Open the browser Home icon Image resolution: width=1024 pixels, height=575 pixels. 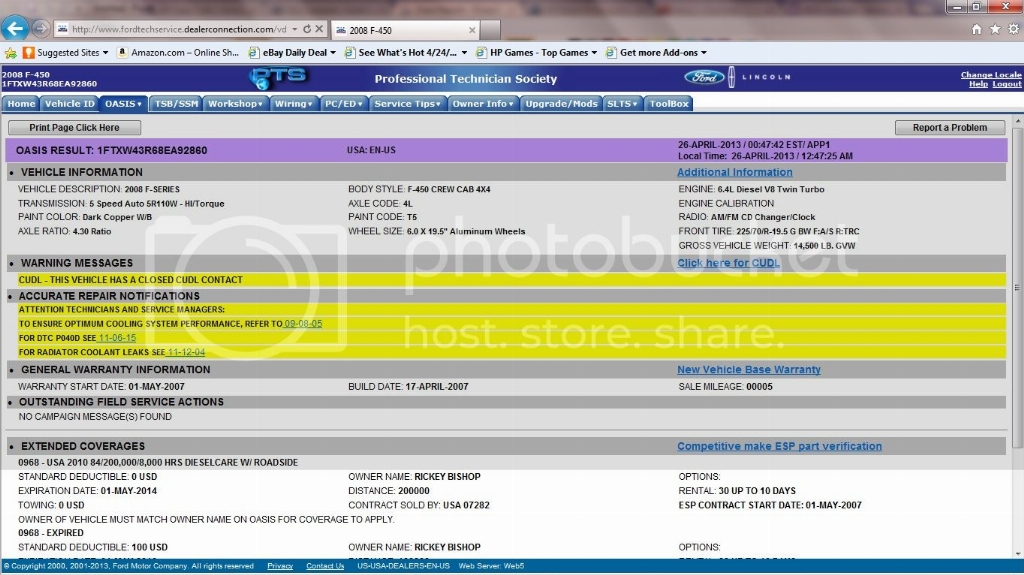click(976, 29)
